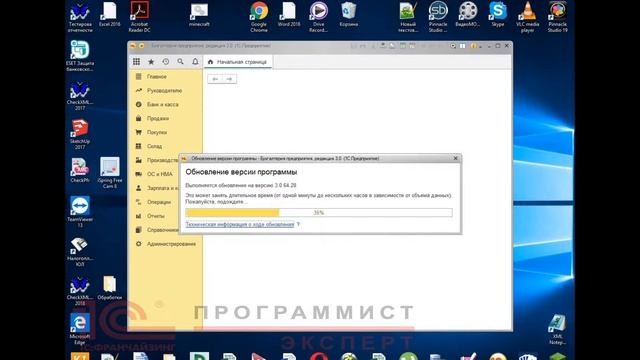Open Обработки folder on the desktop

click(110, 288)
